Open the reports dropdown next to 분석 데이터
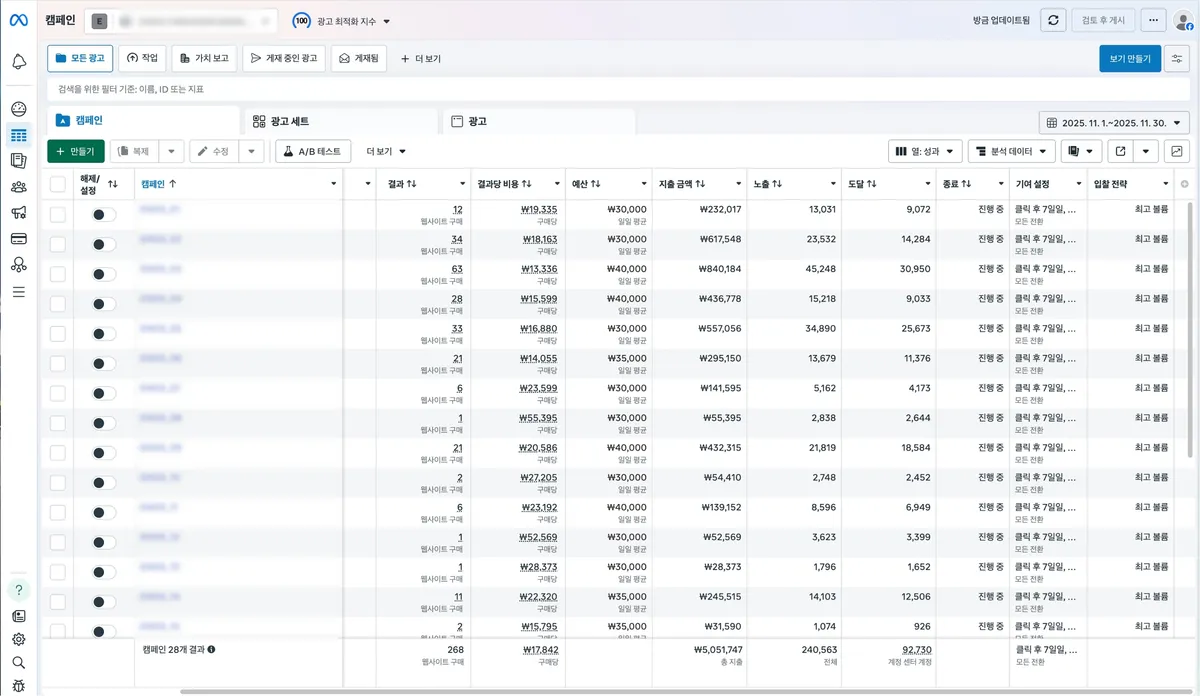The width and height of the screenshot is (1200, 696). (x=1082, y=151)
